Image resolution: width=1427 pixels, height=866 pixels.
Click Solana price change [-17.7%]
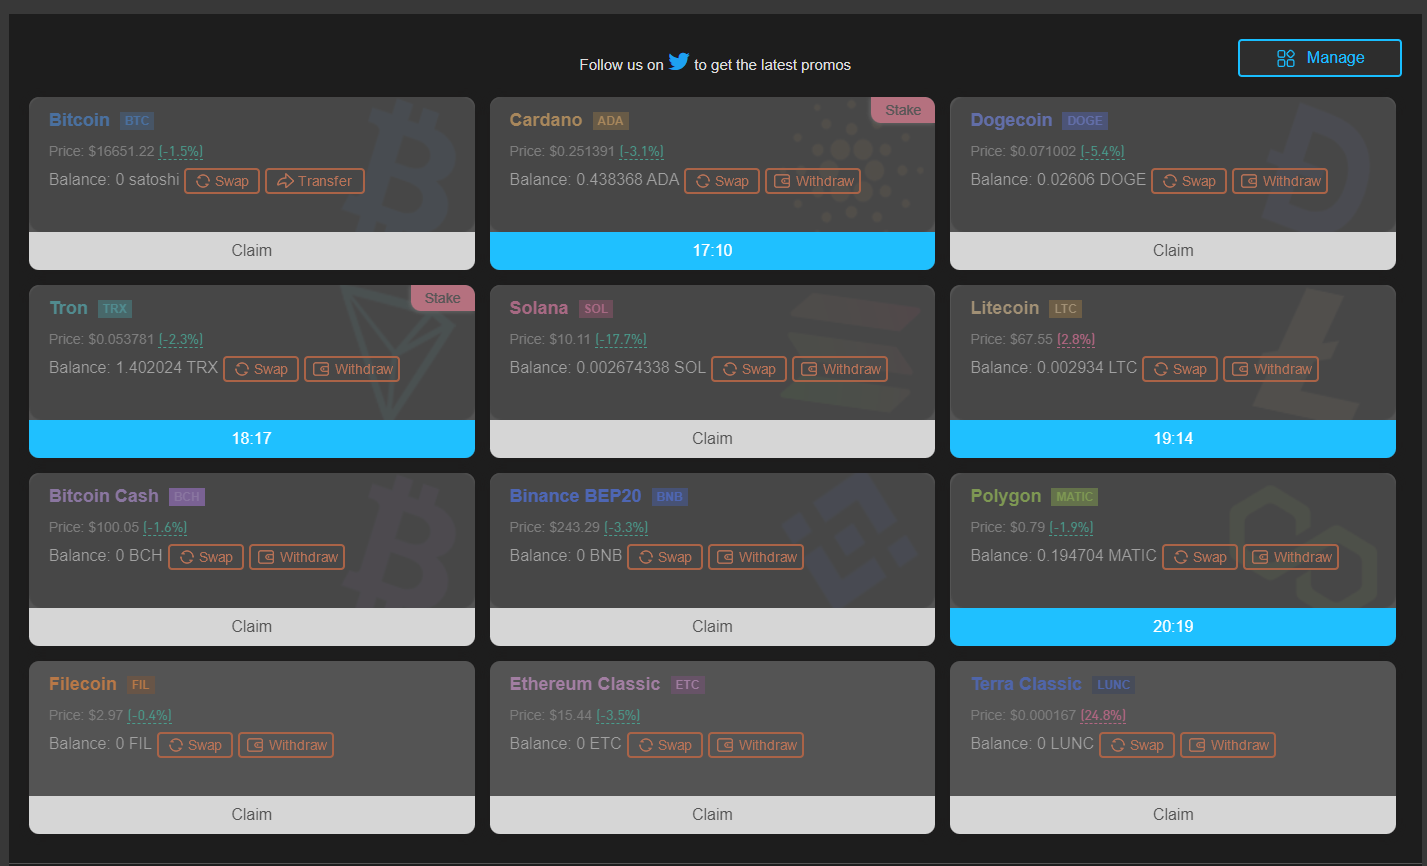point(621,339)
